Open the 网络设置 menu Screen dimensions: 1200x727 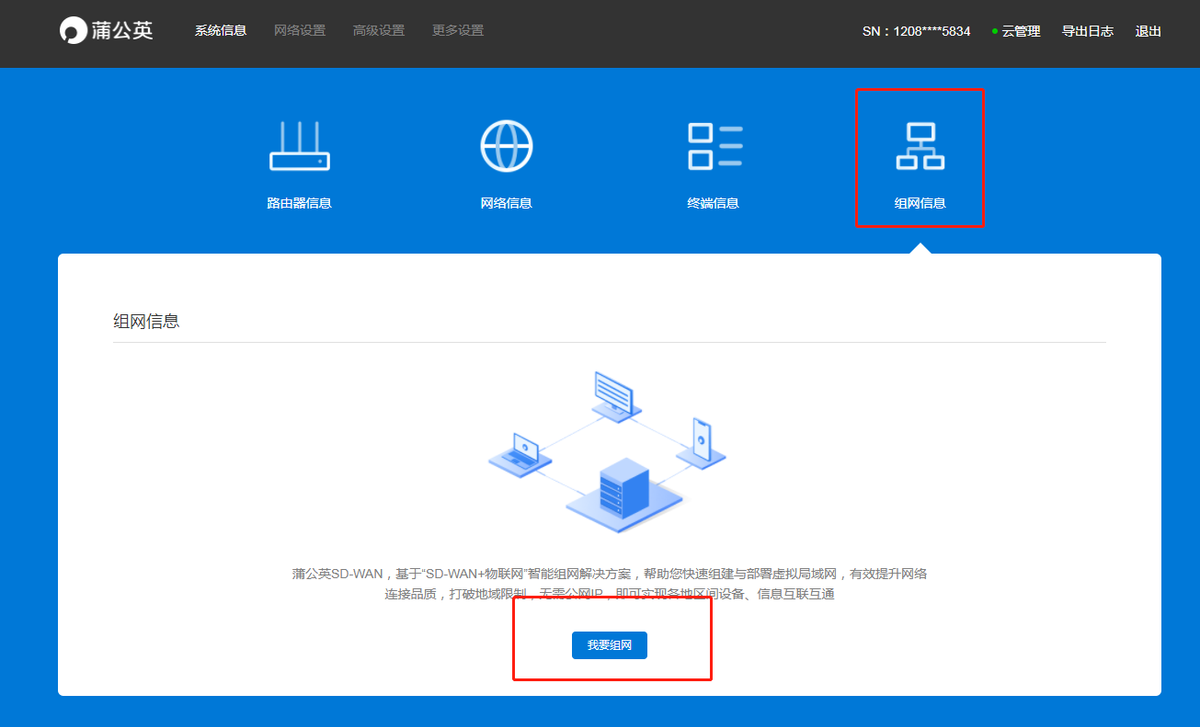pos(300,31)
